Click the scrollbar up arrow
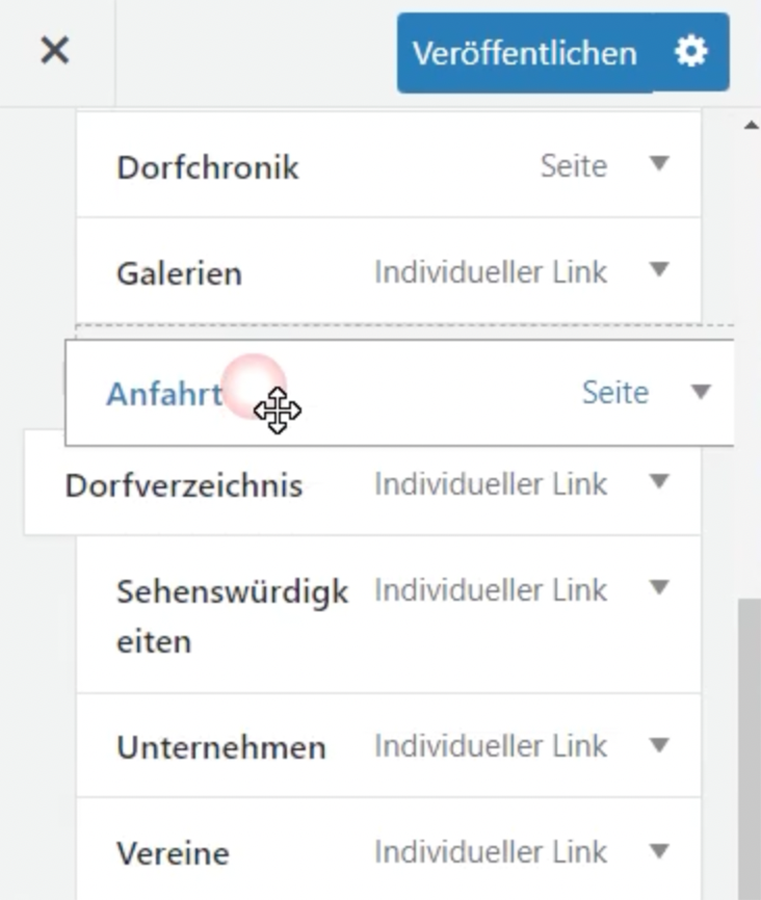Screen dimensions: 761x900 tap(751, 125)
